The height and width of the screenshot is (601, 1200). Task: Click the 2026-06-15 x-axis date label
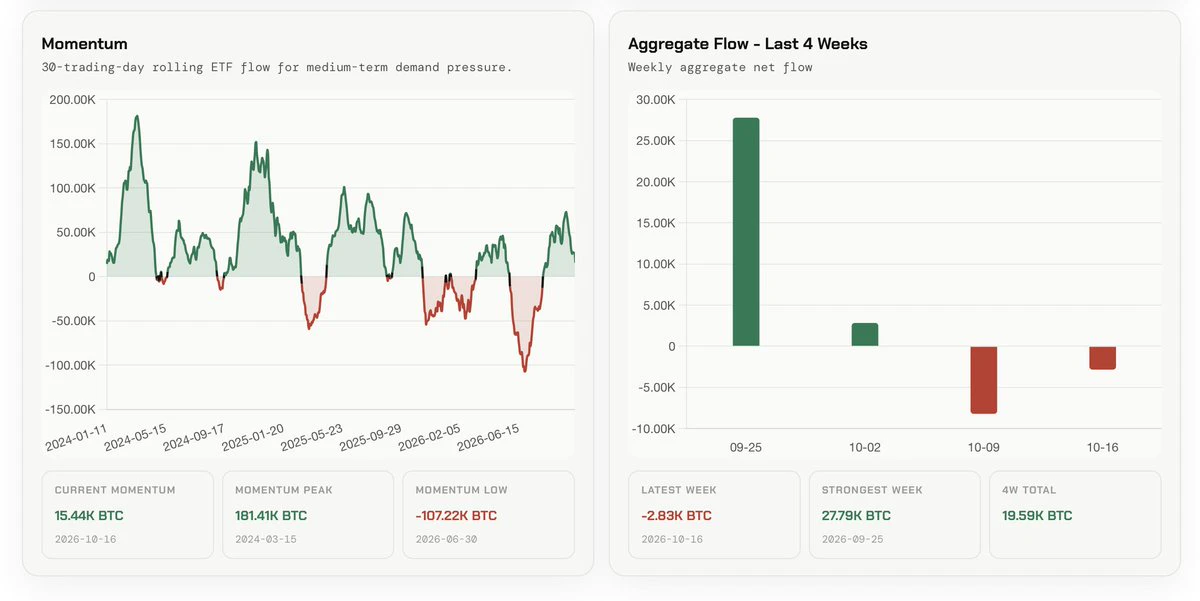(x=488, y=437)
